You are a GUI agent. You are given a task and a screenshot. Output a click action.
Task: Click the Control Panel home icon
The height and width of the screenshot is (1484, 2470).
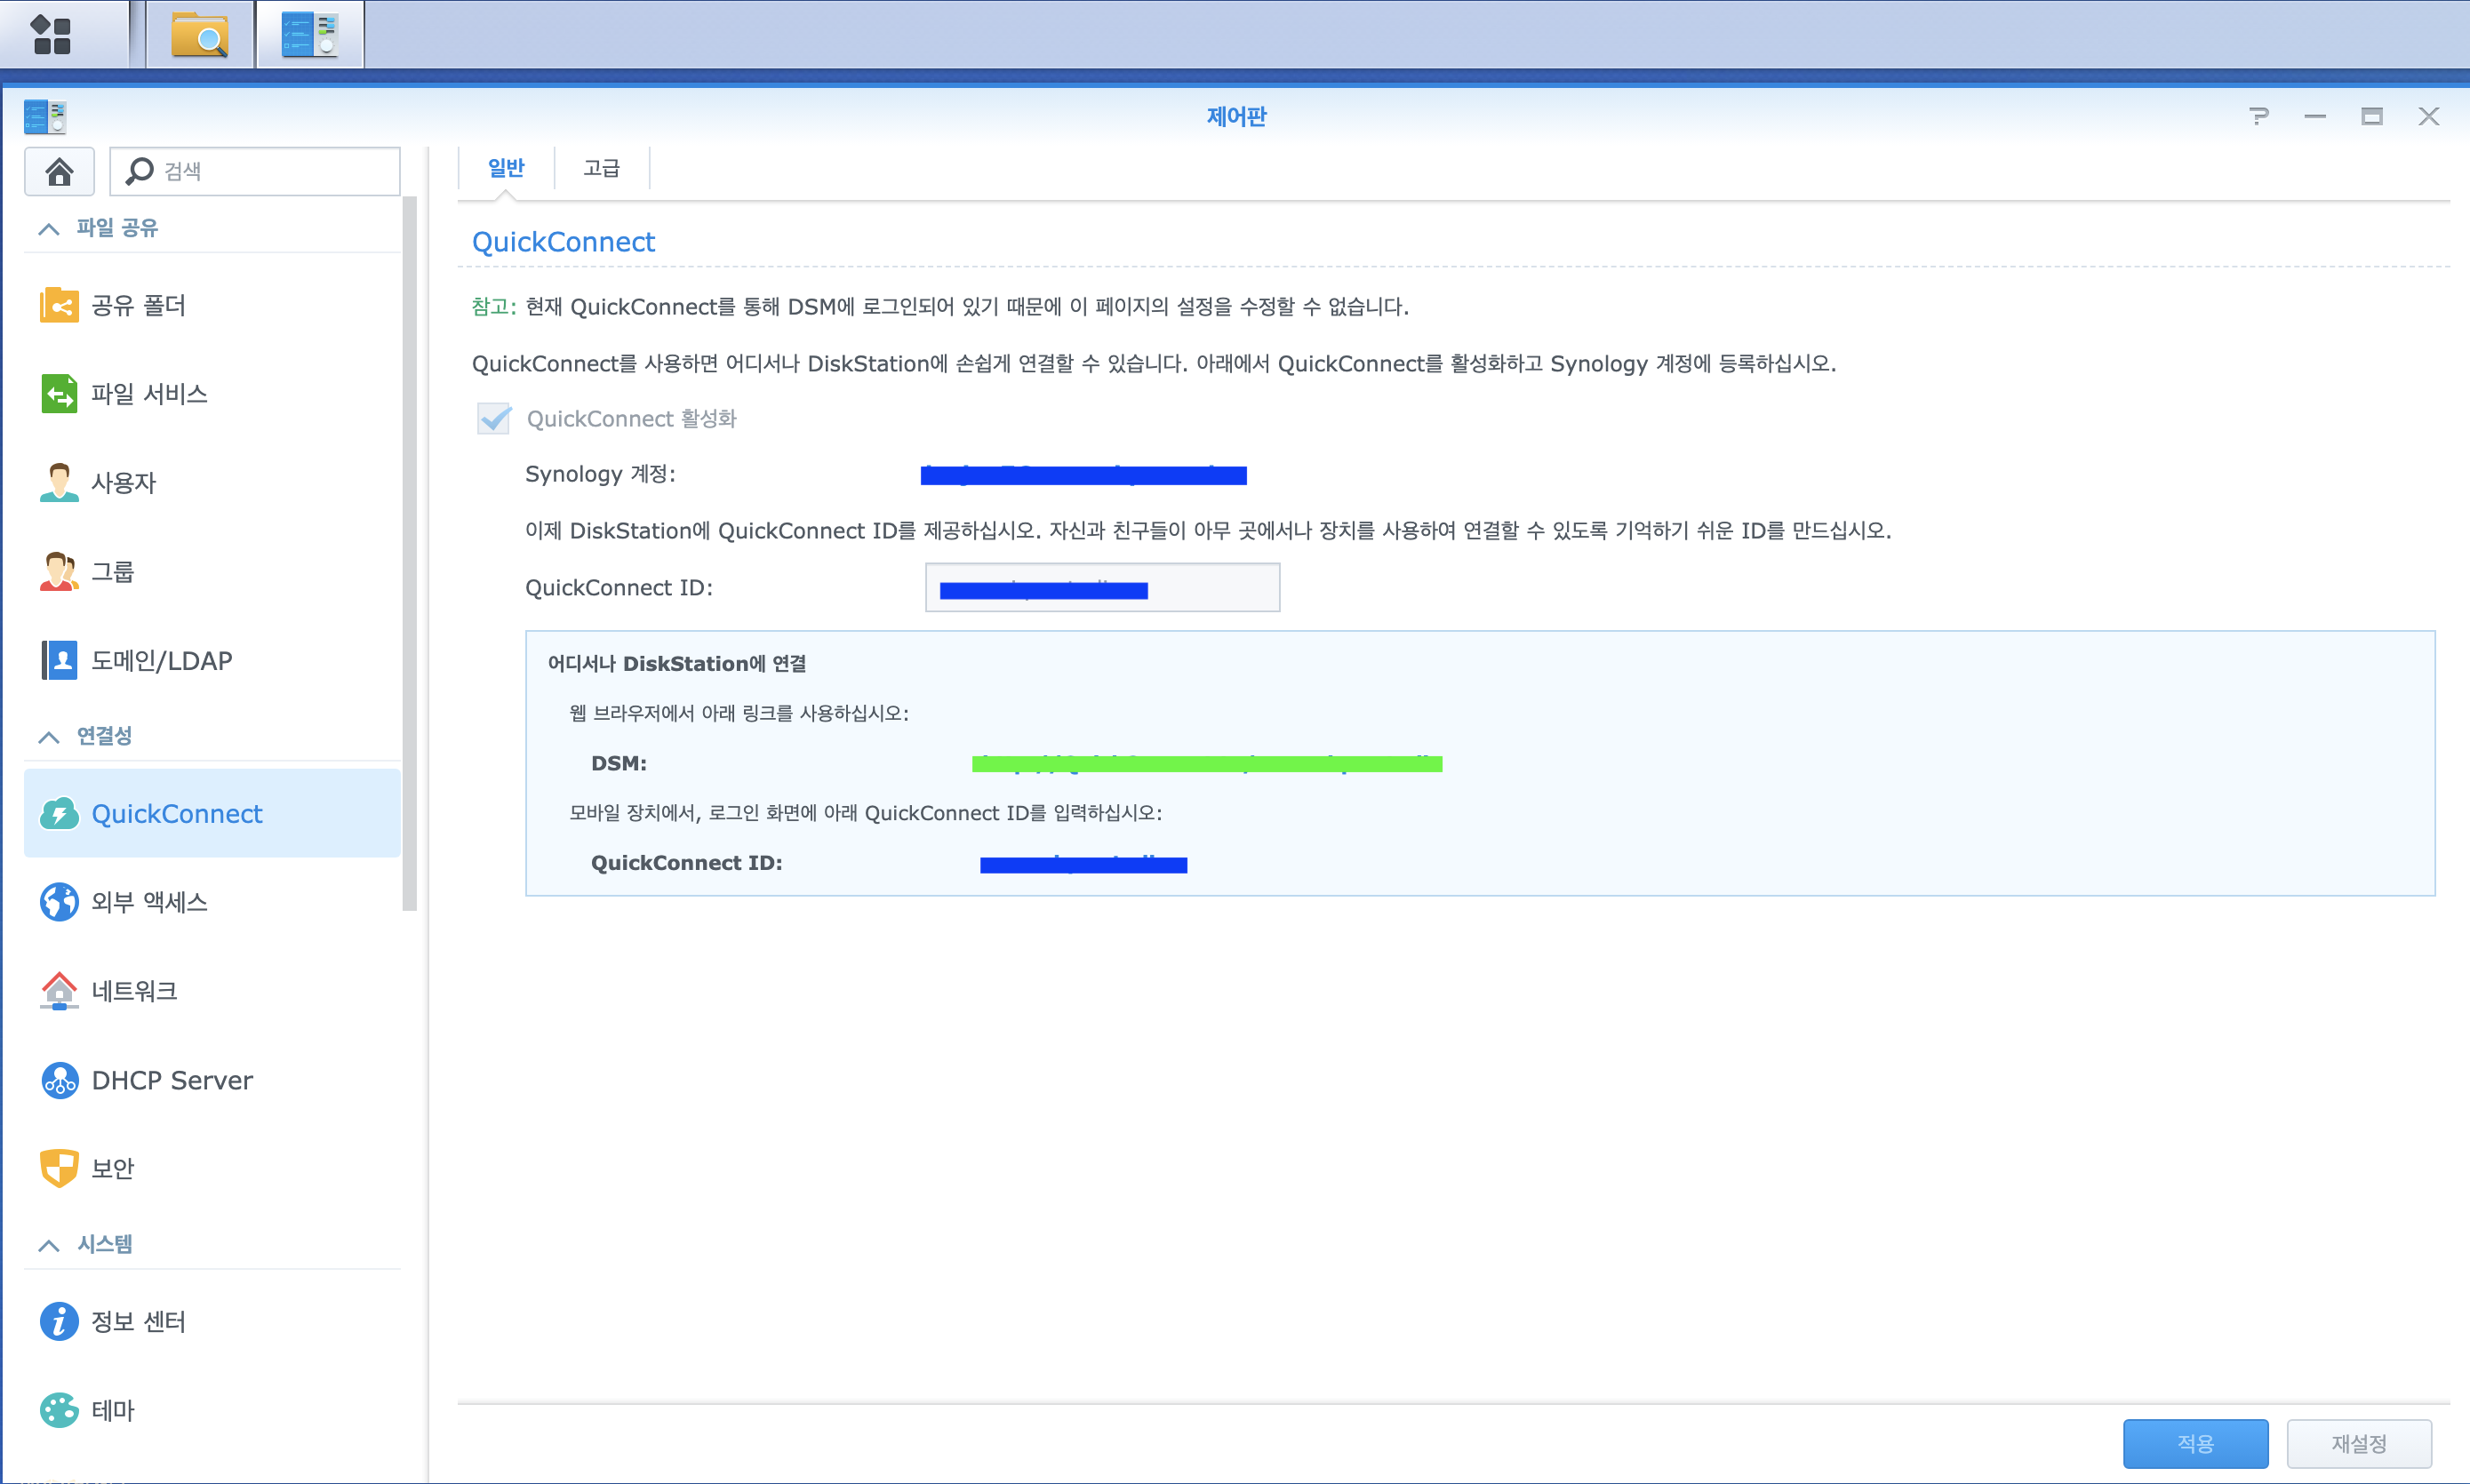(59, 171)
